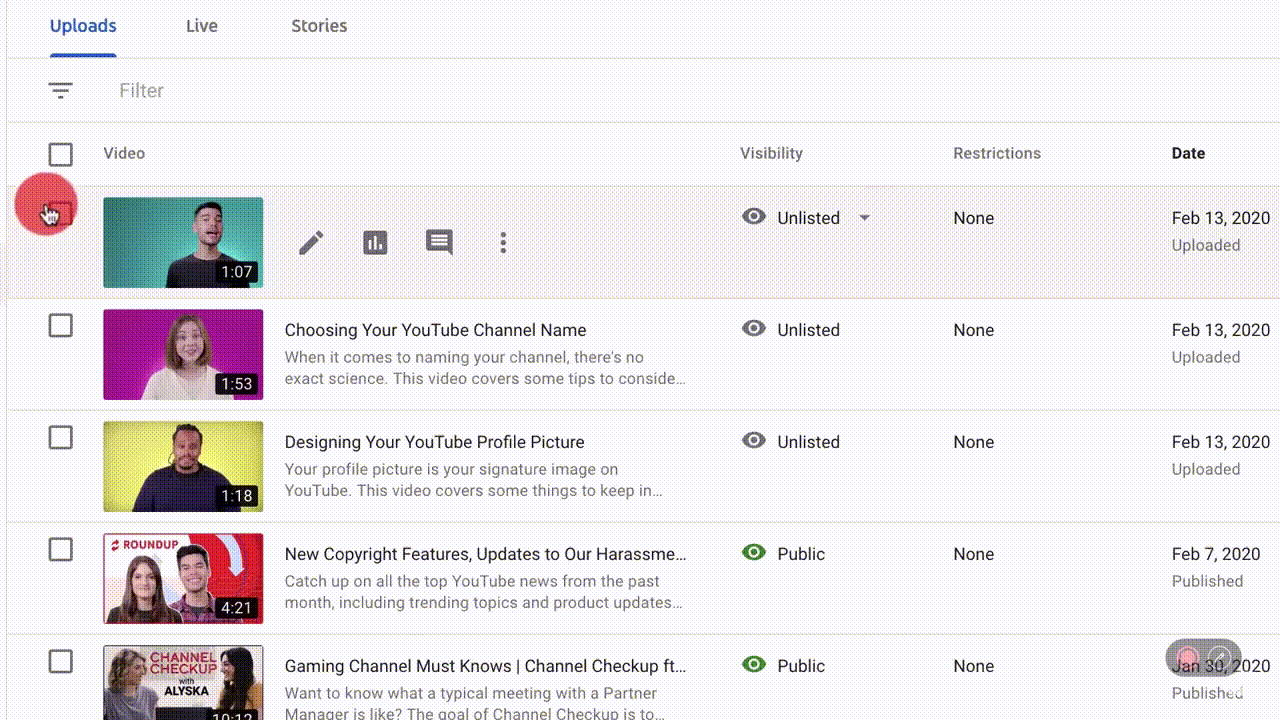Open analytics bar chart icon
1280x720 pixels.
point(375,242)
